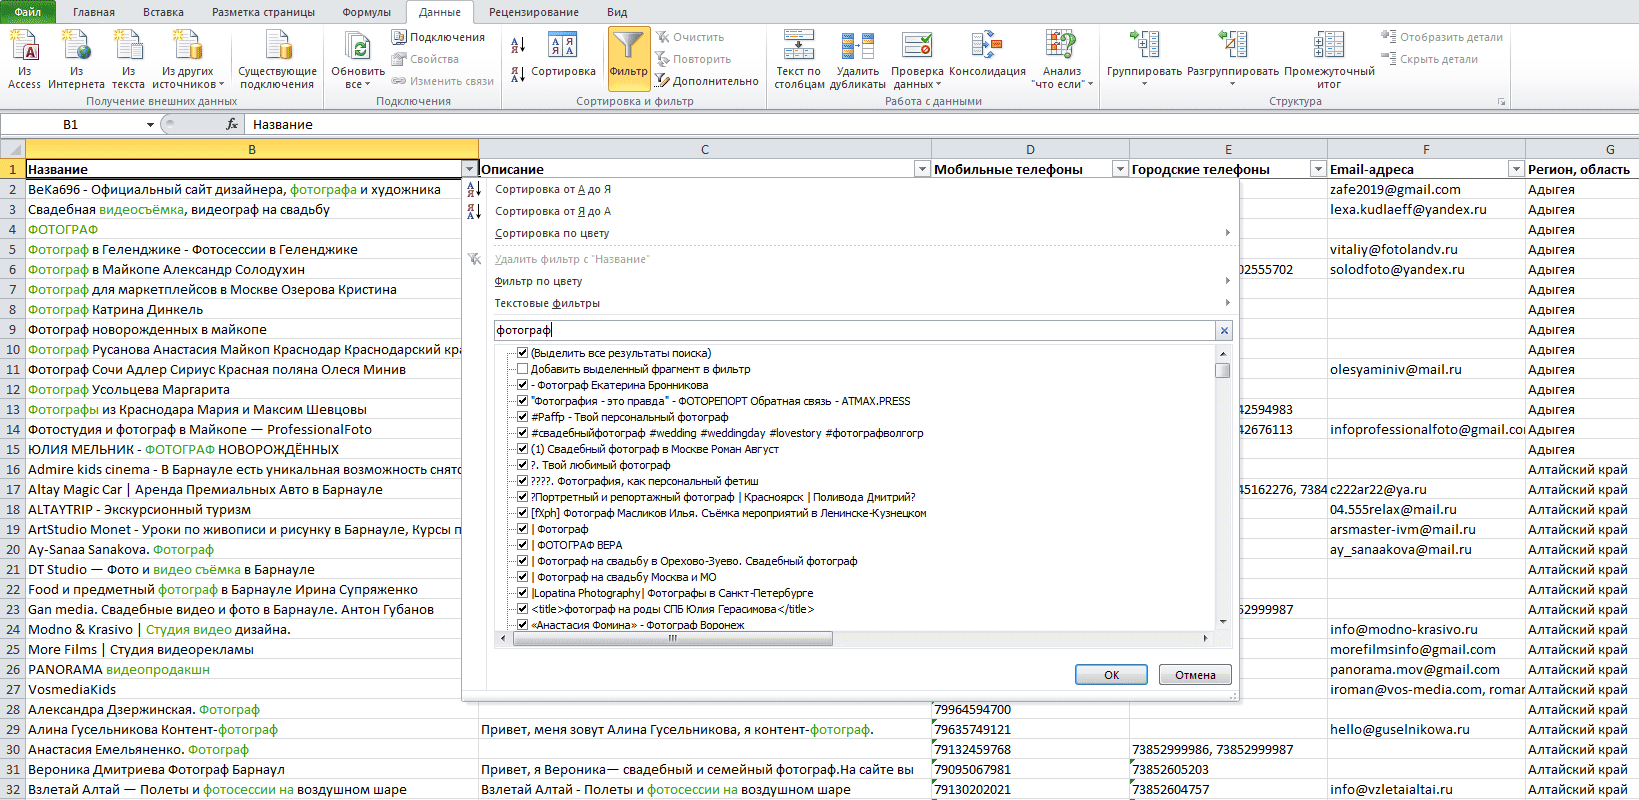Open the Описание column filter dropdown
Image resolution: width=1639 pixels, height=800 pixels.
[922, 169]
